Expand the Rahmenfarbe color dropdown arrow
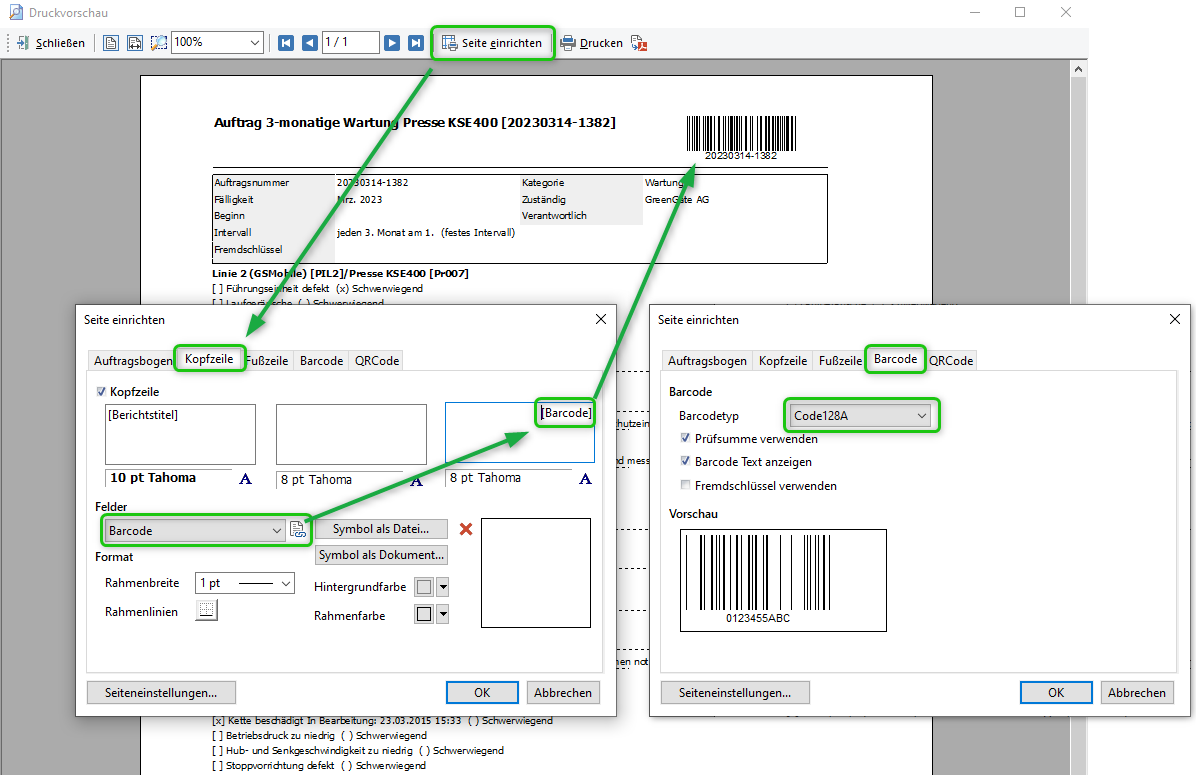The width and height of the screenshot is (1196, 775). (x=442, y=614)
